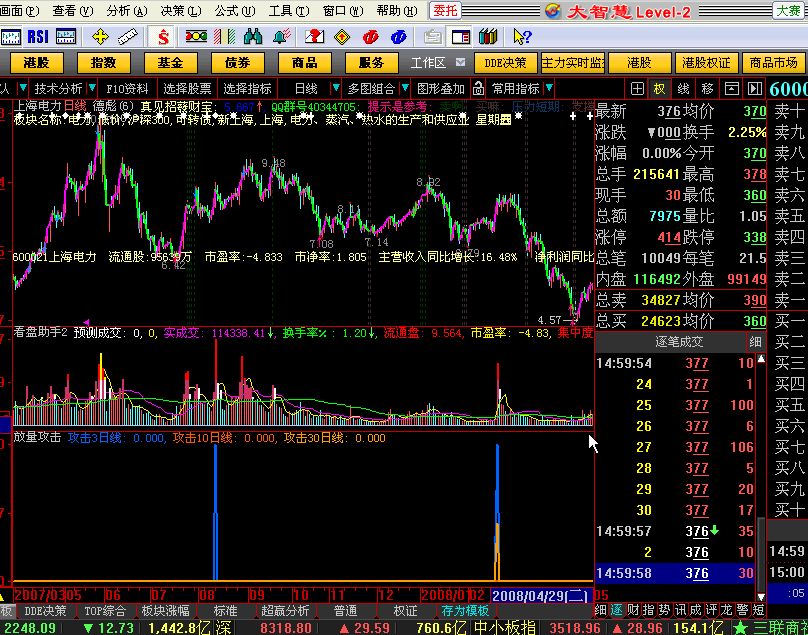Switch to the 超赢分析 bottom tab
The height and width of the screenshot is (635, 808).
(x=285, y=611)
